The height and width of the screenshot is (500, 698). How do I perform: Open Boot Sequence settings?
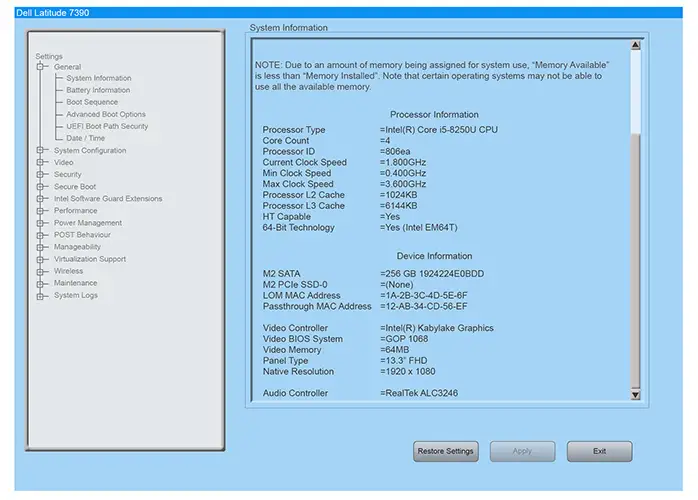pyautogui.click(x=92, y=102)
